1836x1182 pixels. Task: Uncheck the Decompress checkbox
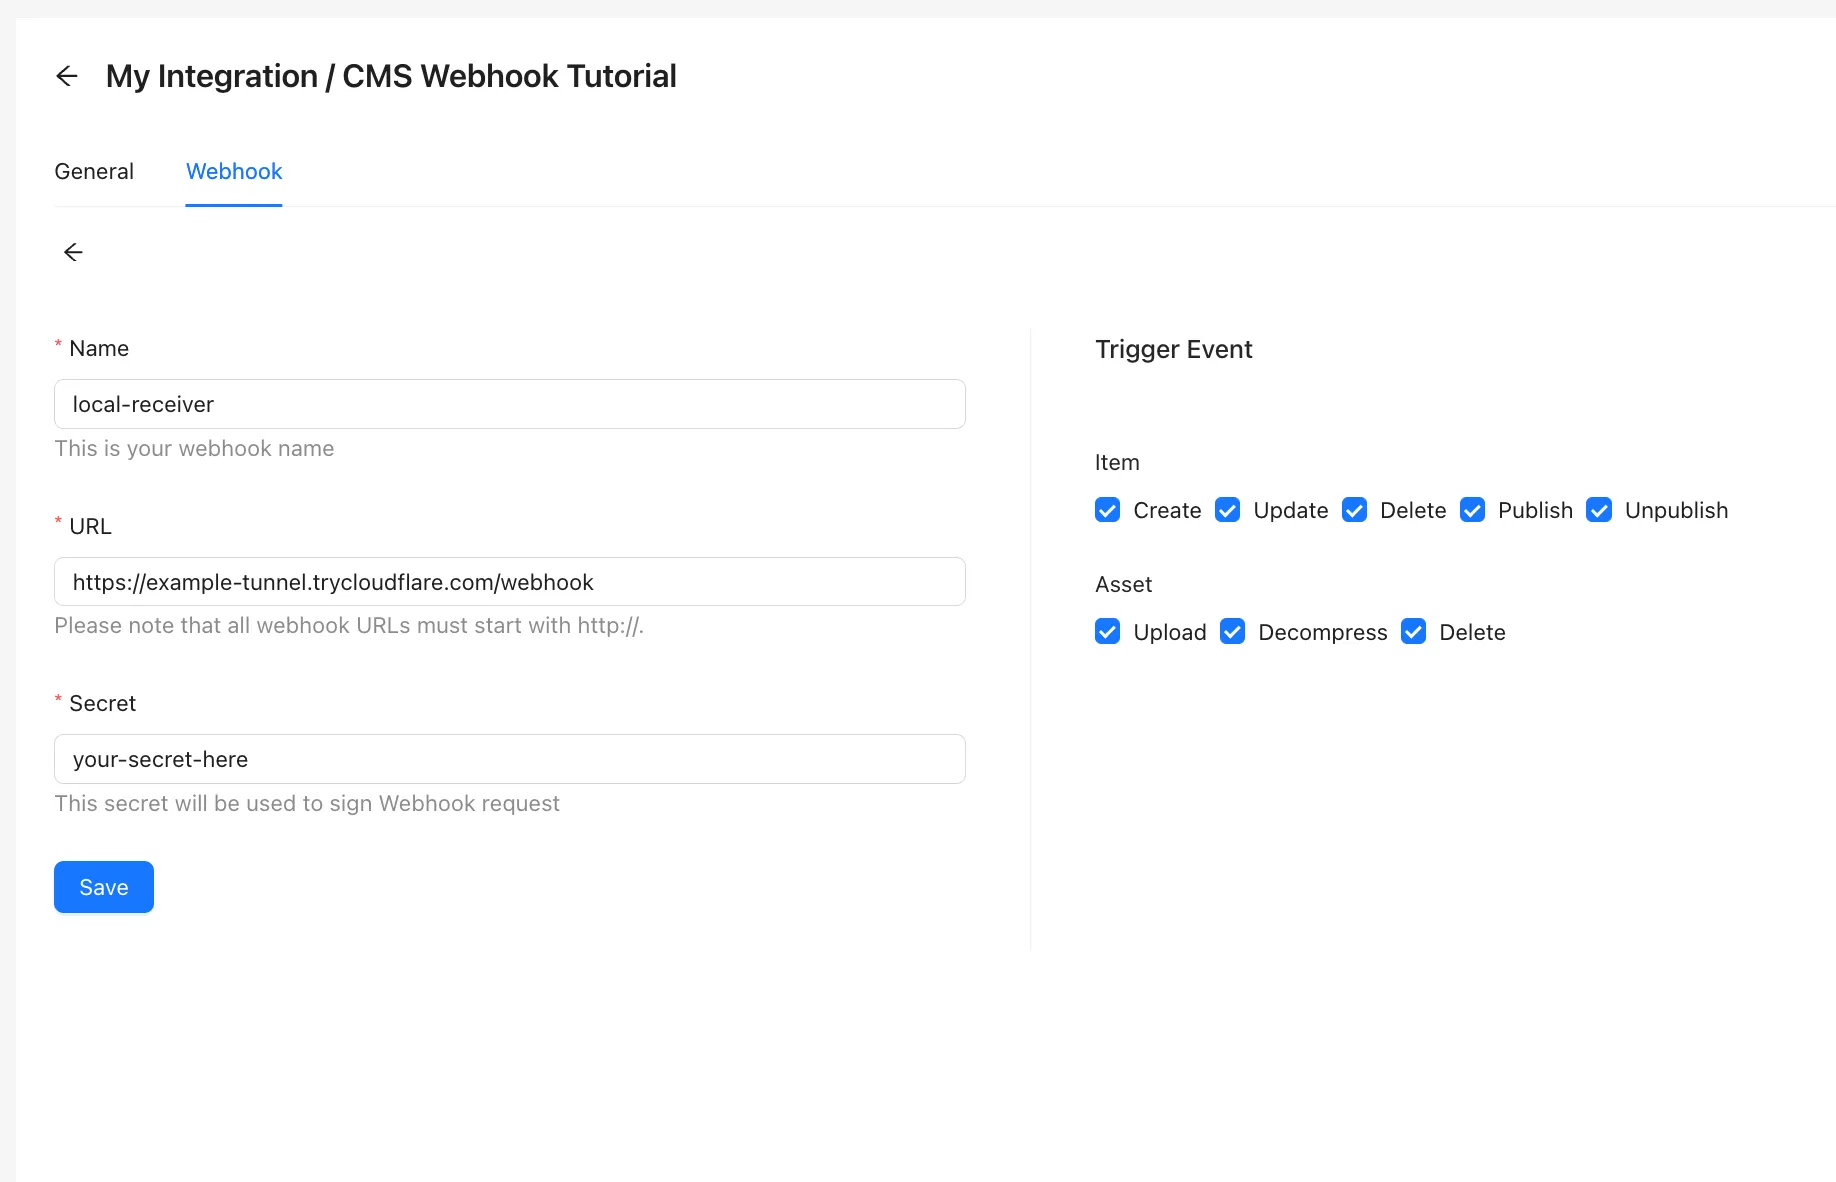pyautogui.click(x=1232, y=632)
